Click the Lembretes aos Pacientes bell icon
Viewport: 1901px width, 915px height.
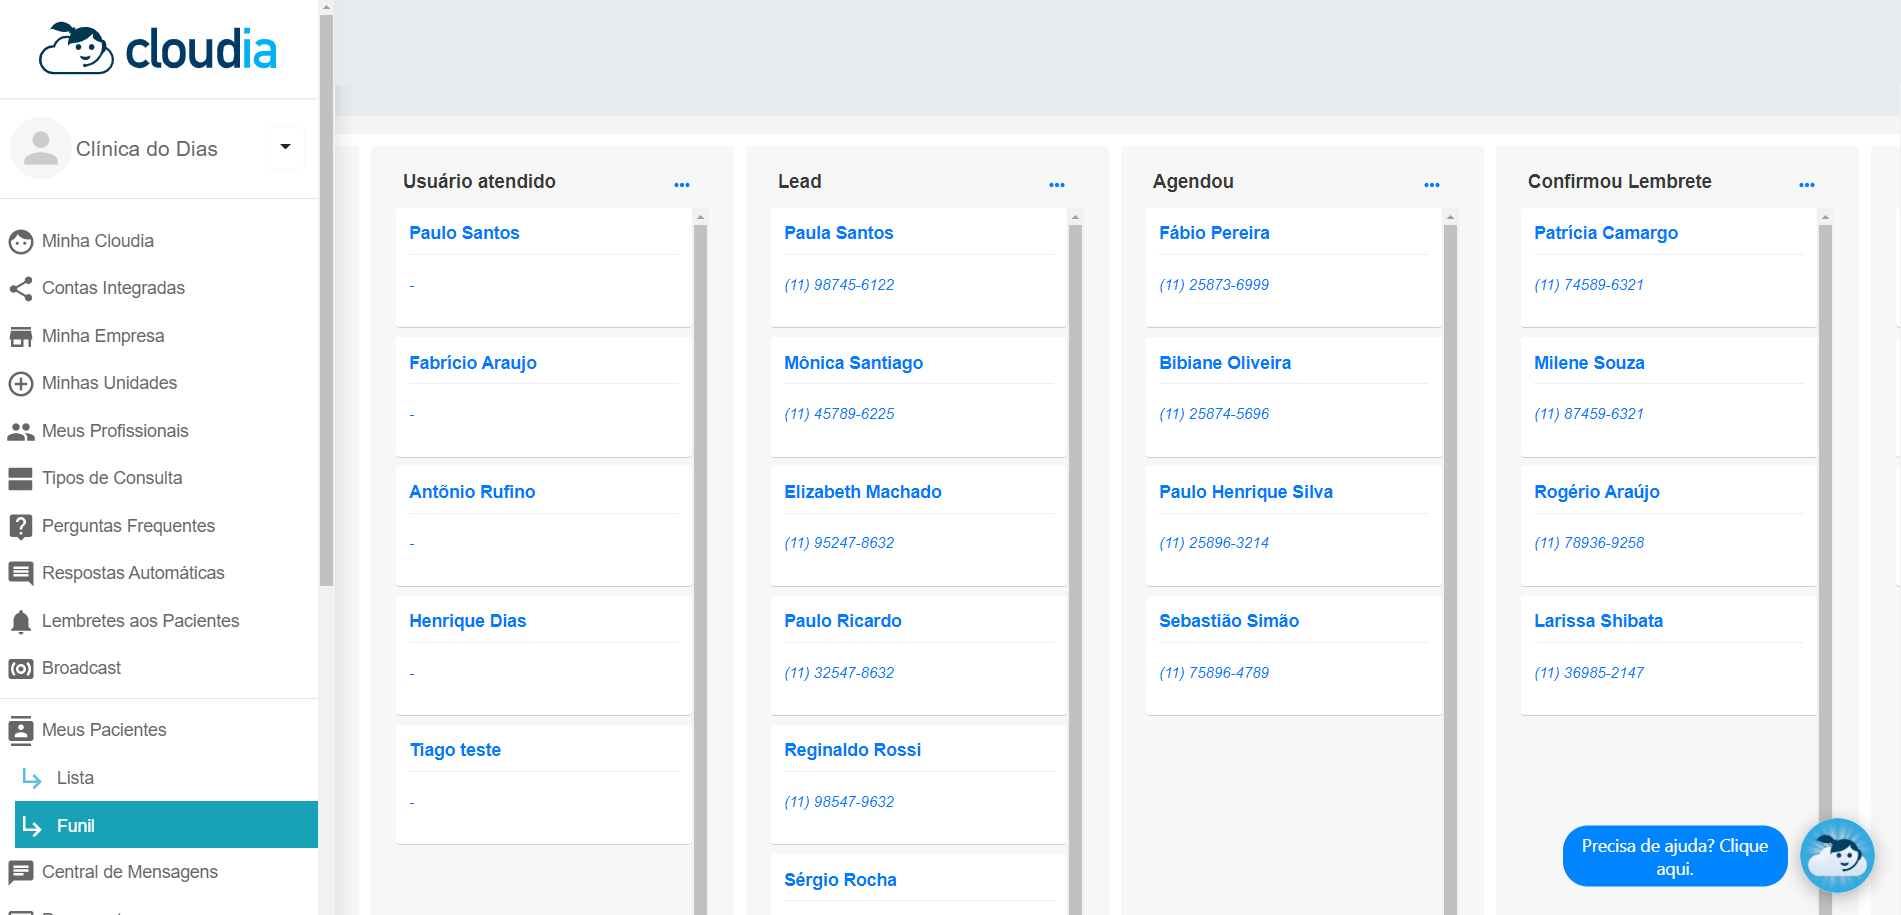21,622
